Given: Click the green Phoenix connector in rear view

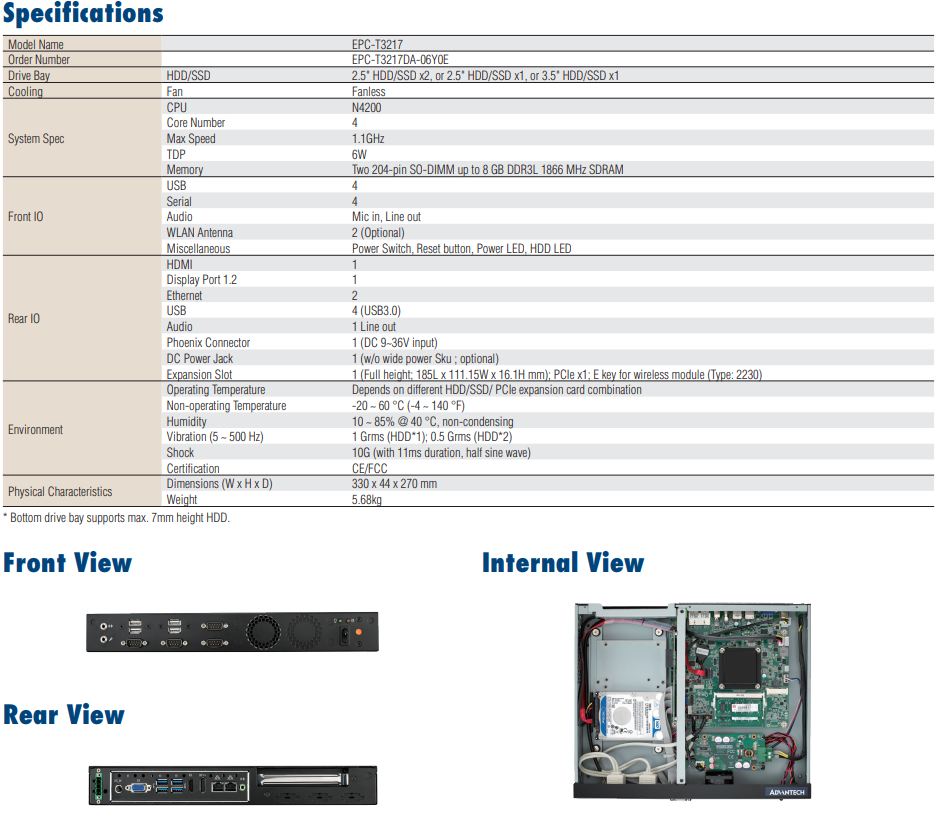Looking at the screenshot, I should point(98,786).
